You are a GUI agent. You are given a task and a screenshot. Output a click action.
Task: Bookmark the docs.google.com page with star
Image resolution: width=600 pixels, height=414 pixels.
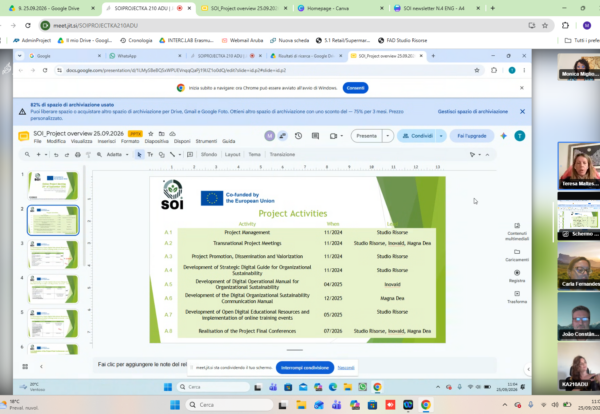point(477,70)
